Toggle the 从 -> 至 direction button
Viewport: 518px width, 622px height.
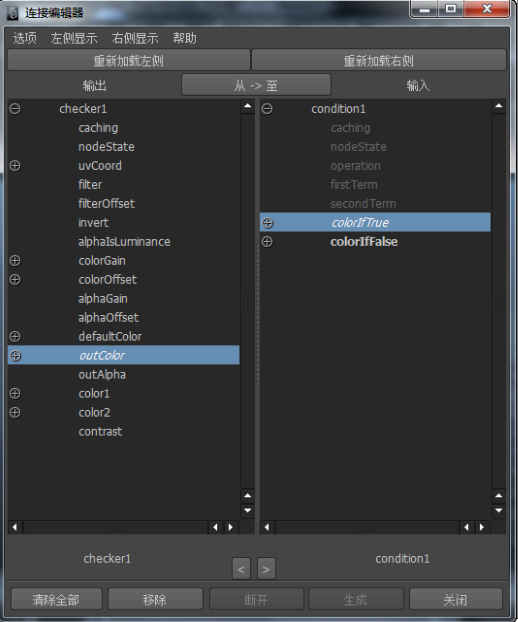click(x=256, y=85)
